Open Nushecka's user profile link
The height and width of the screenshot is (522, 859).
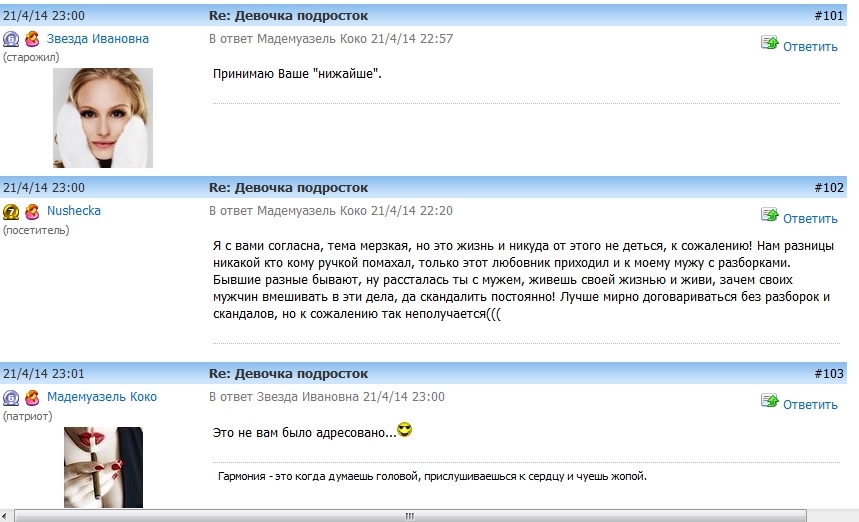[74, 211]
